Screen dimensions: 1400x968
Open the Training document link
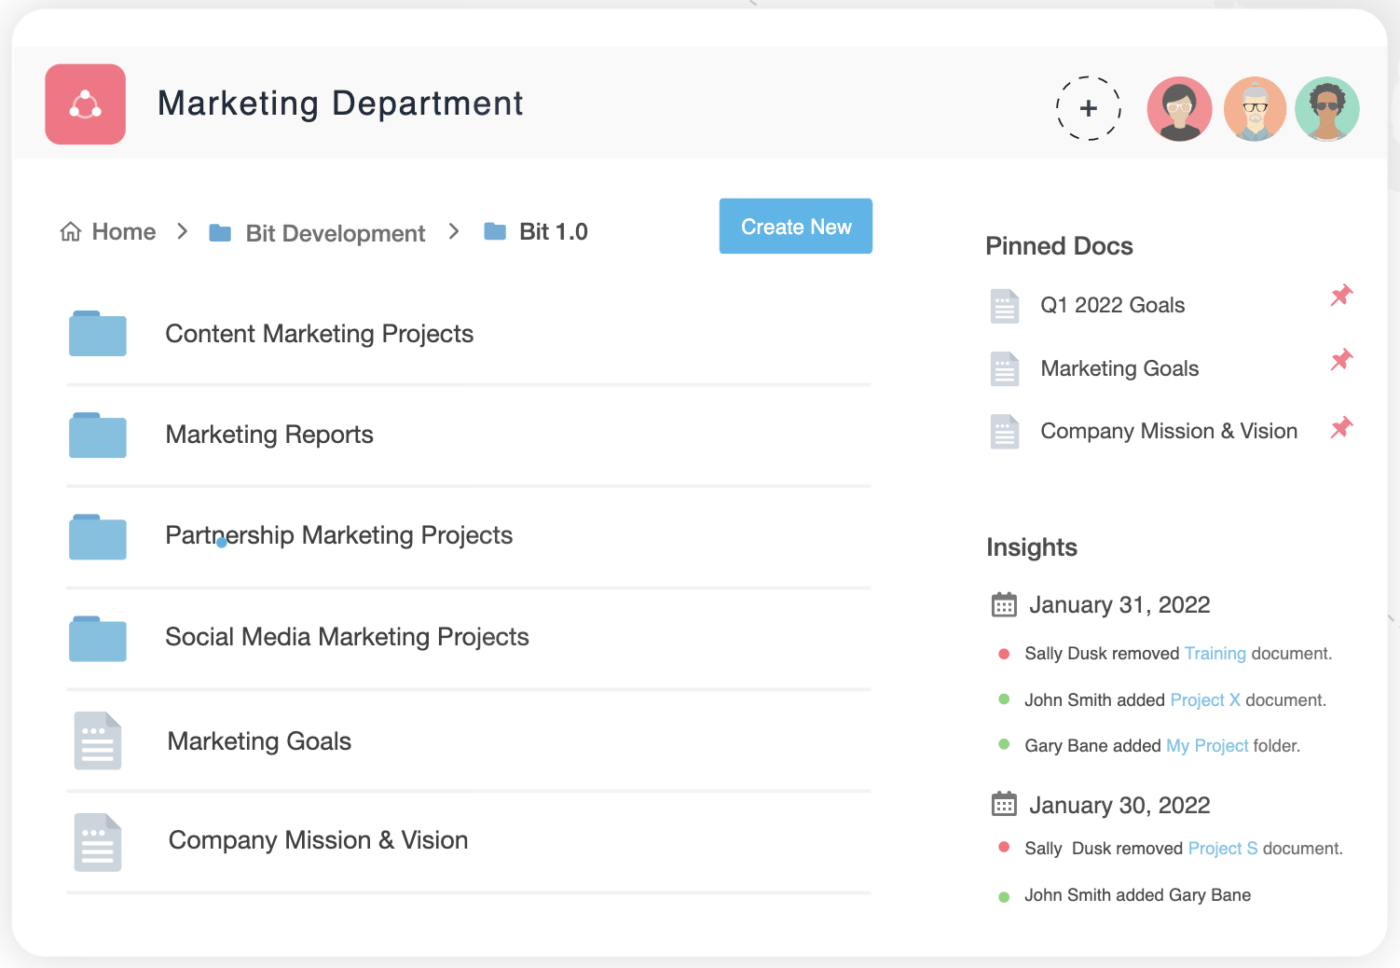point(1214,654)
